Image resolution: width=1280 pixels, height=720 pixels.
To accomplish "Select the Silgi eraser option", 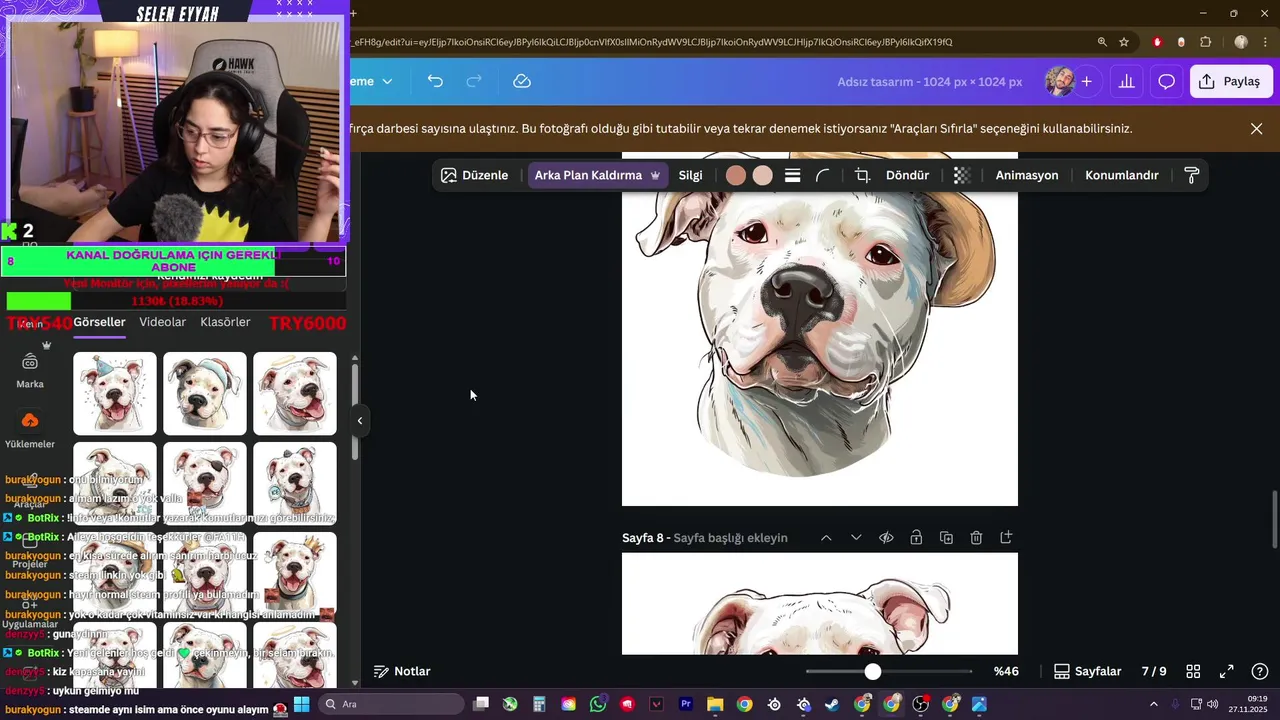I will point(690,175).
